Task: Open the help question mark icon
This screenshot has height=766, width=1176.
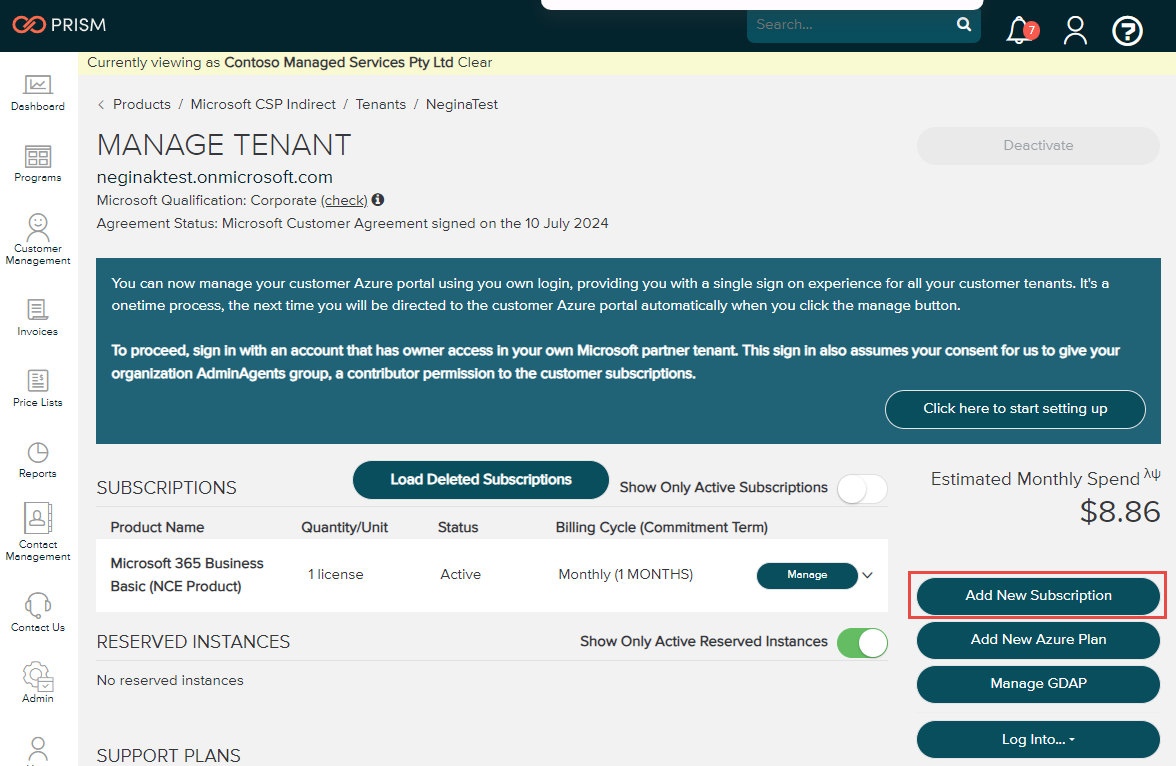Action: tap(1127, 30)
